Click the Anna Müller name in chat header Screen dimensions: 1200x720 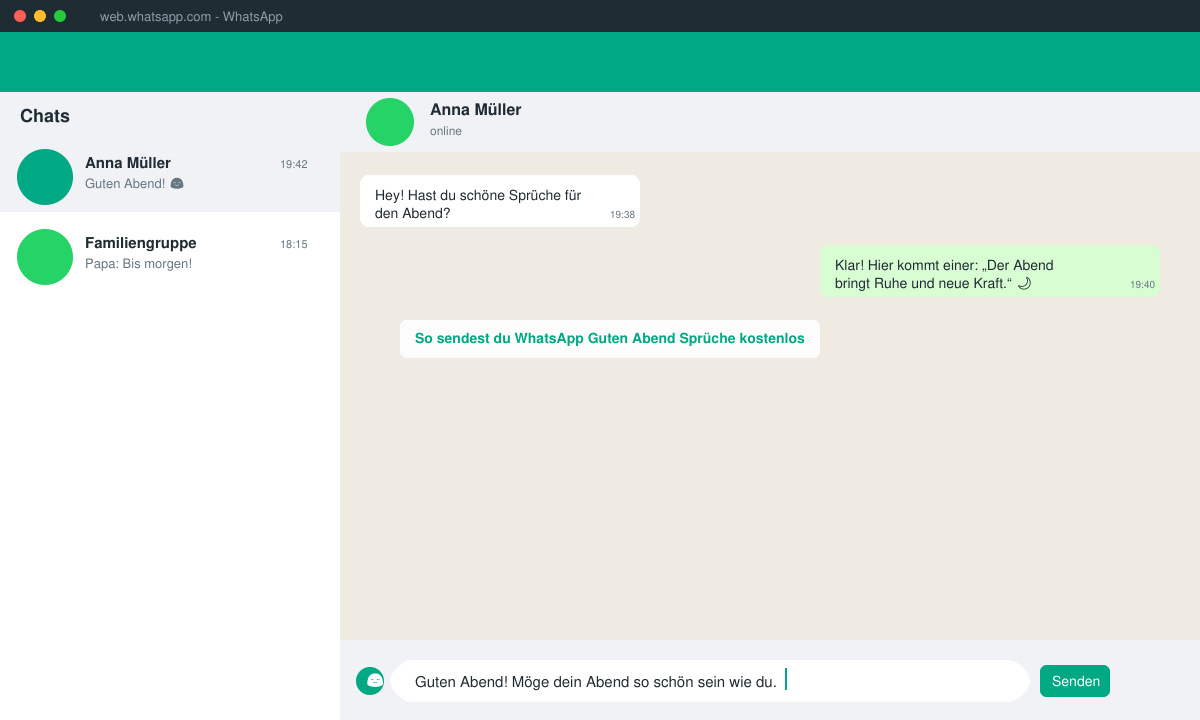(476, 110)
